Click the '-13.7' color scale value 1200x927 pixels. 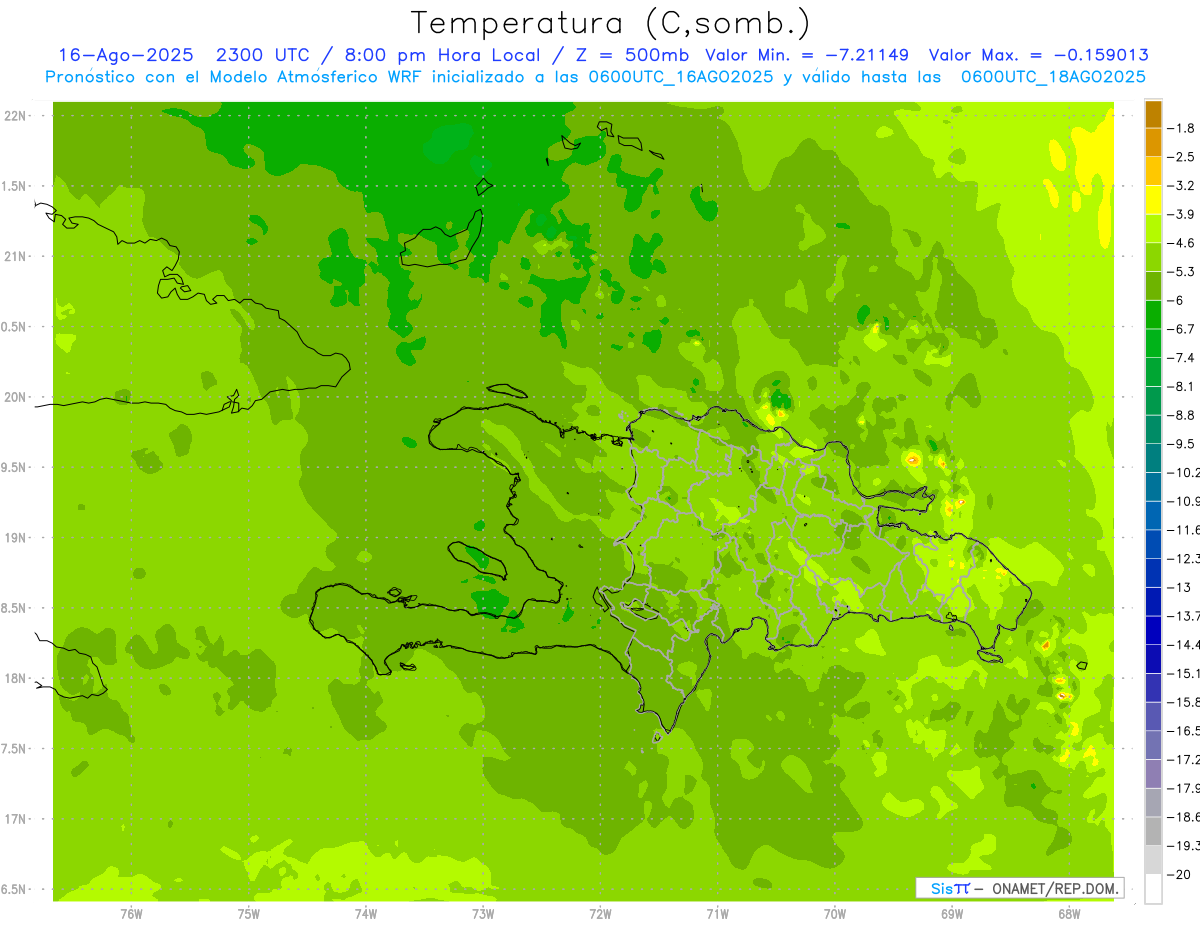[x=1184, y=615]
